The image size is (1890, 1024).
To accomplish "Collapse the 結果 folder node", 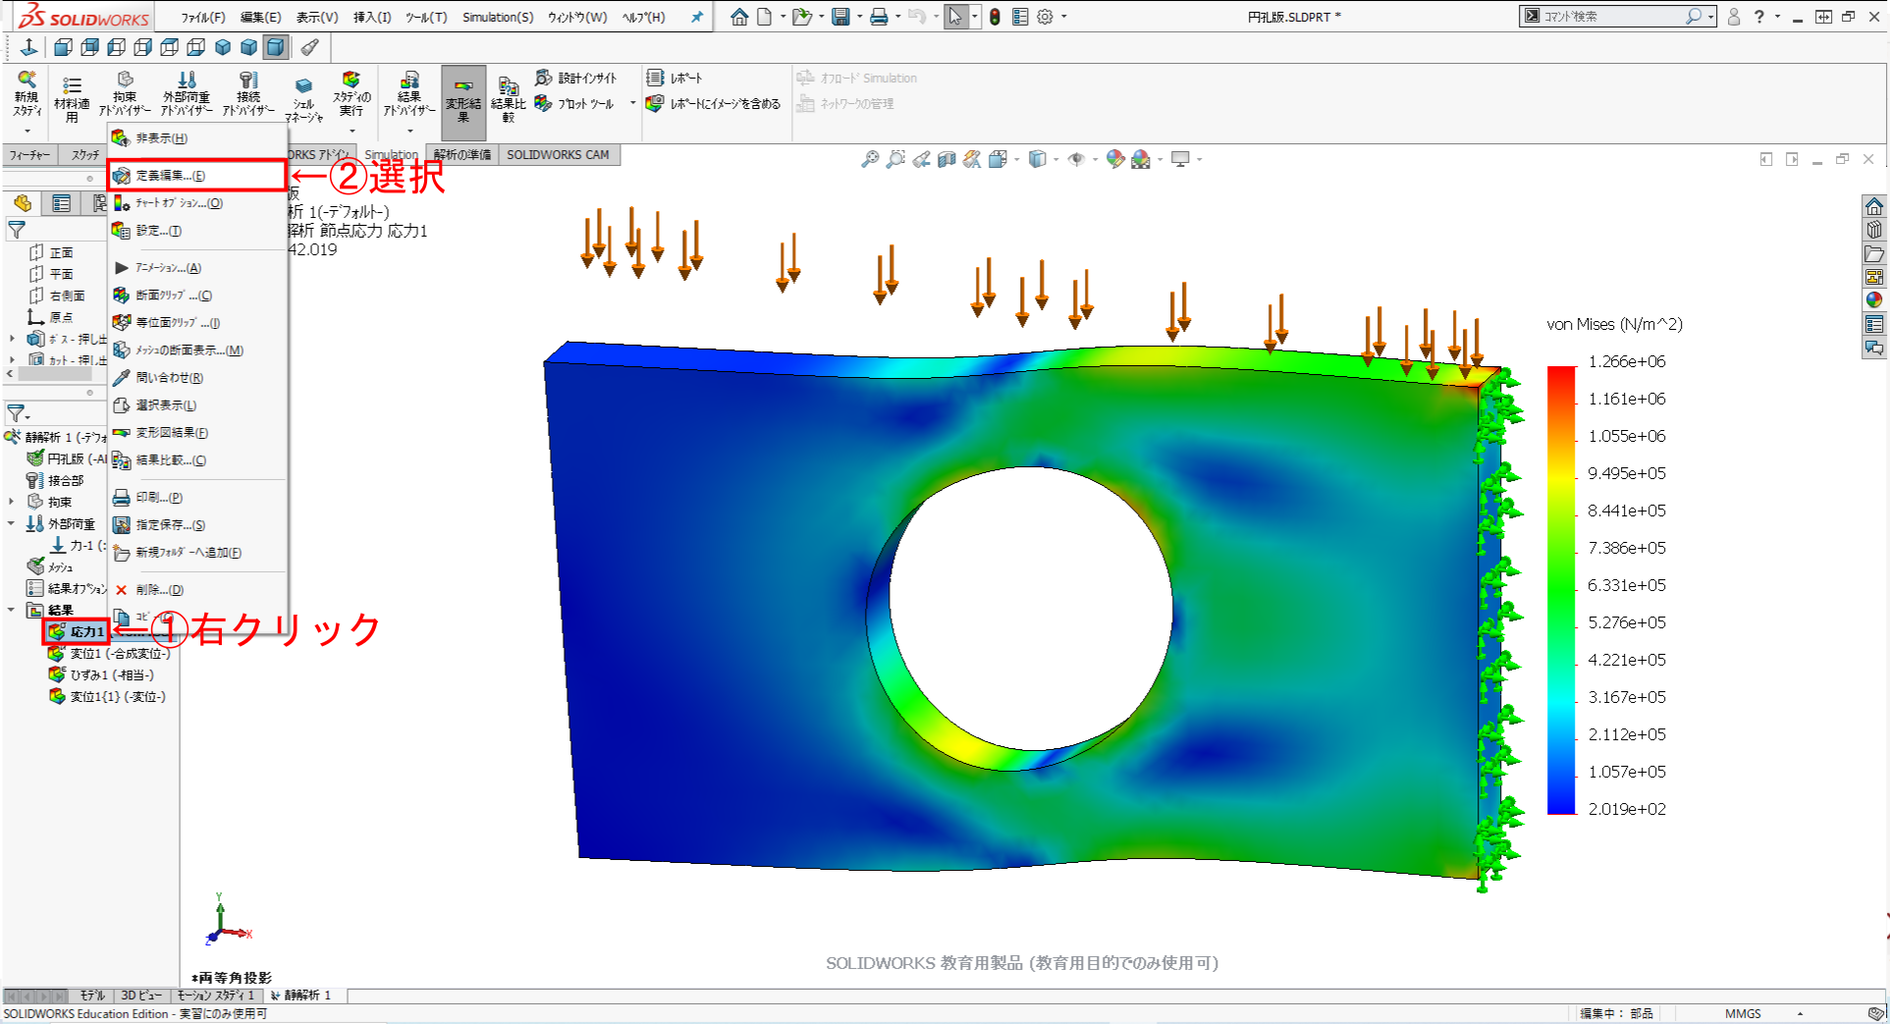I will (x=12, y=610).
